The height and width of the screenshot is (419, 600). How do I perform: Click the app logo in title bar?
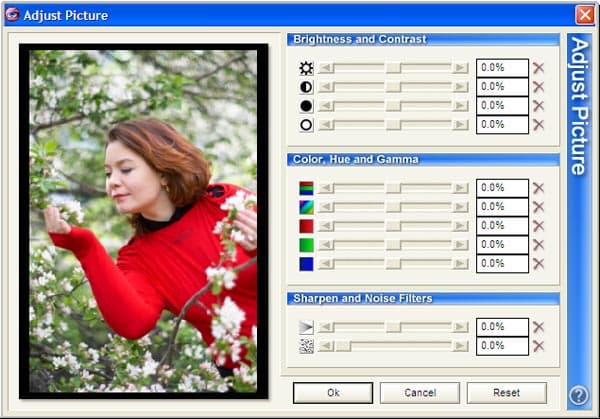[12, 15]
